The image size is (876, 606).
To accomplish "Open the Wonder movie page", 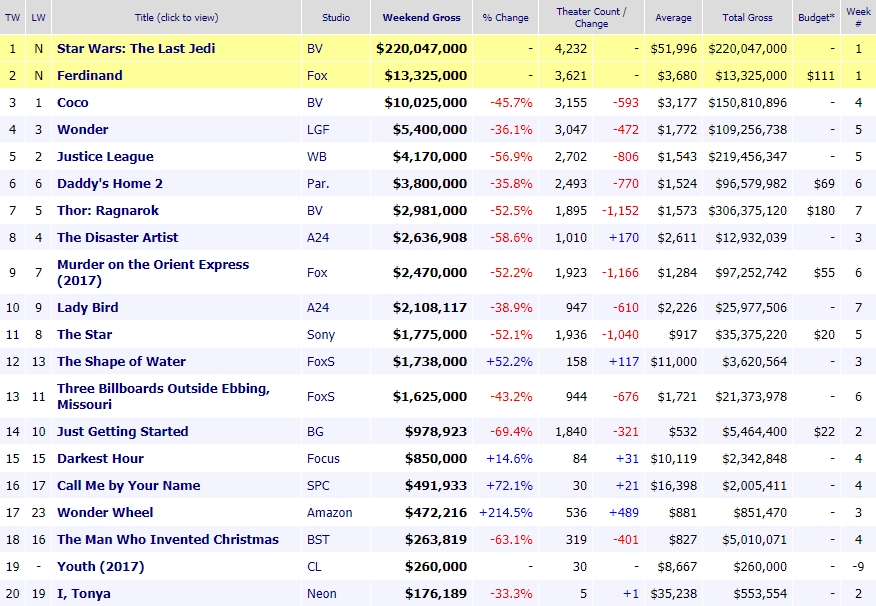I will 83,130.
